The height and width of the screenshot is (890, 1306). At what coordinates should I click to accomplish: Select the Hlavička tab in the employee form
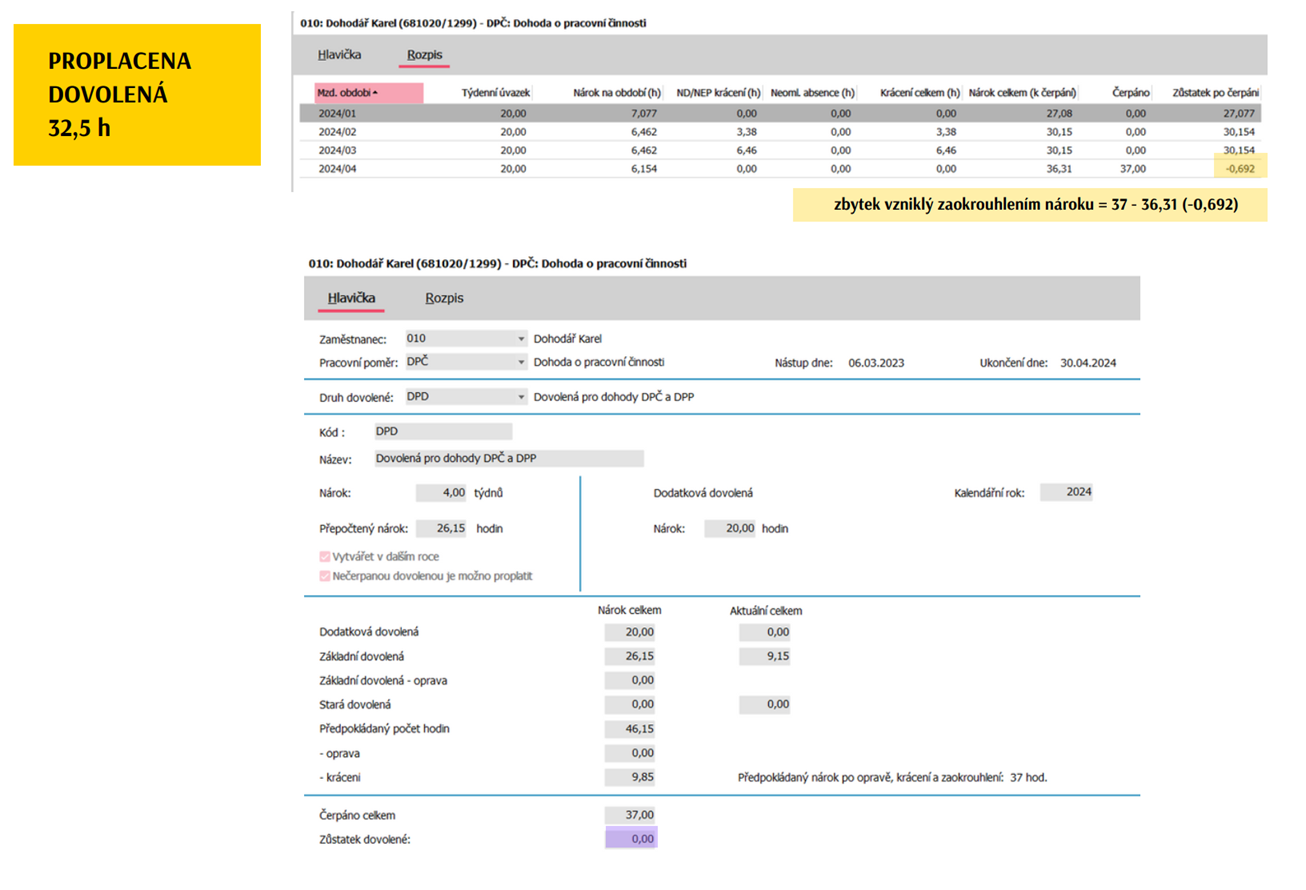(351, 298)
